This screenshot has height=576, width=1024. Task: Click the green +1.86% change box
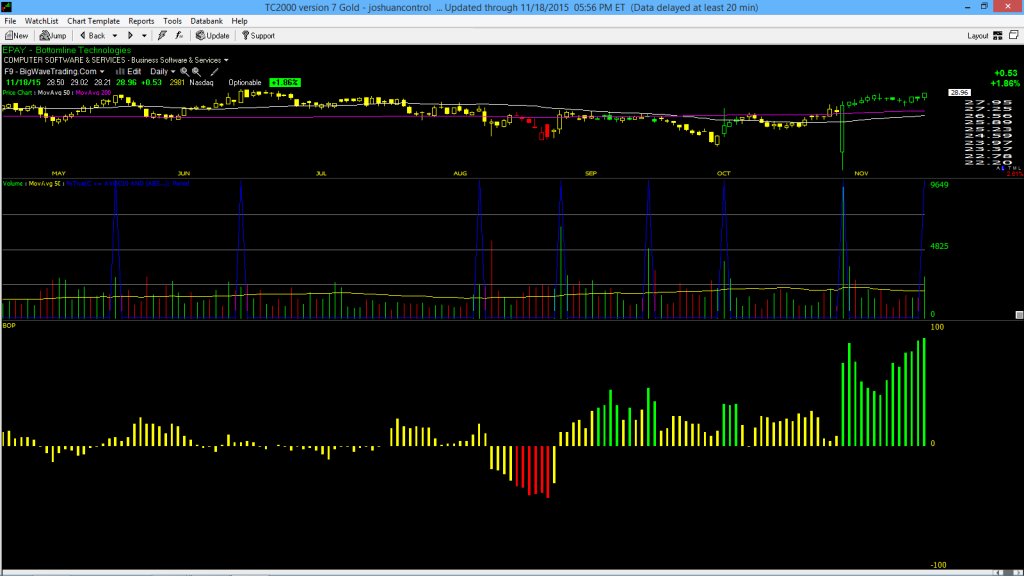[285, 83]
